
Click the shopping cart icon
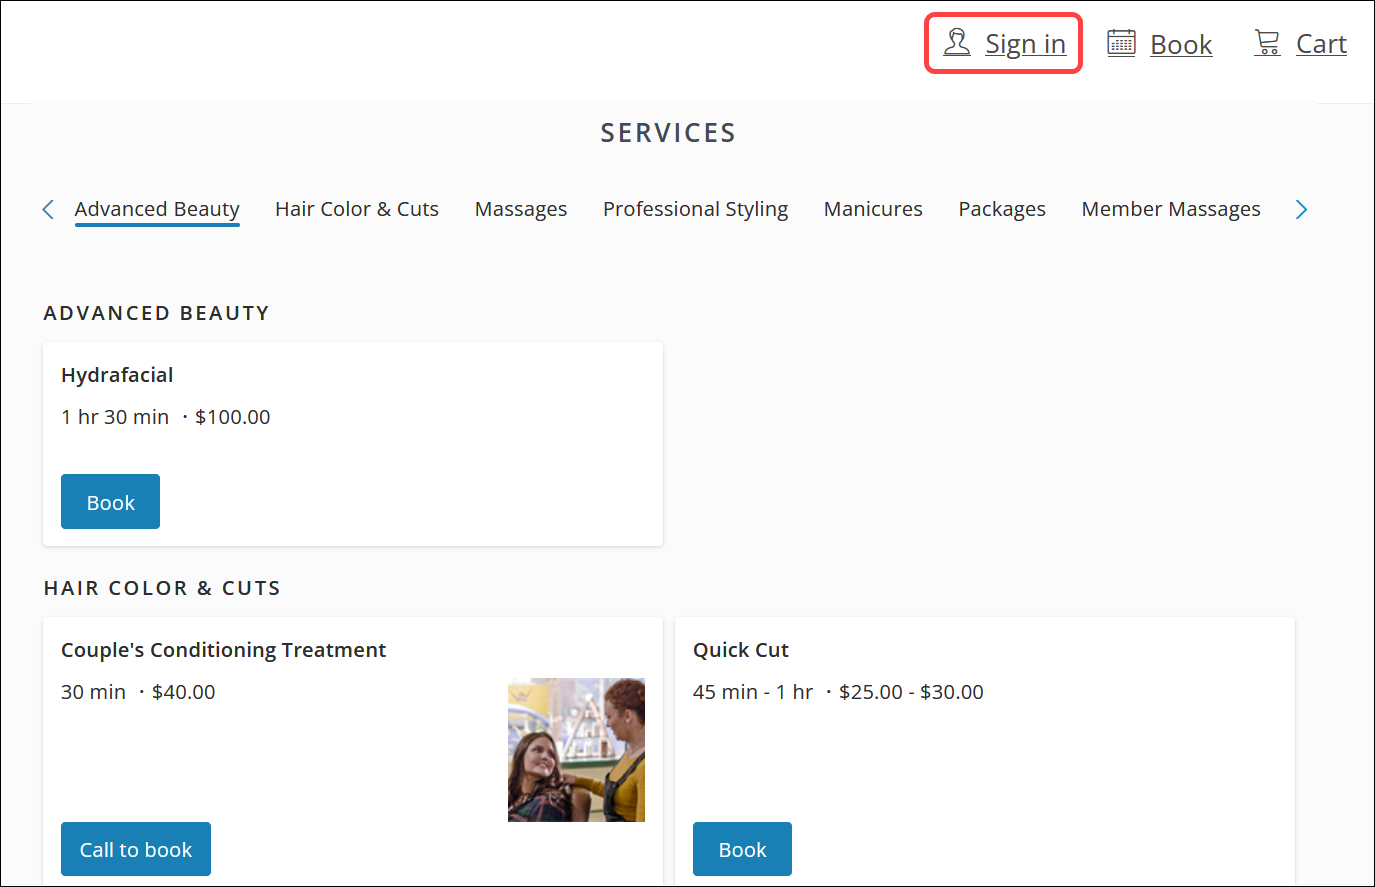[1267, 43]
